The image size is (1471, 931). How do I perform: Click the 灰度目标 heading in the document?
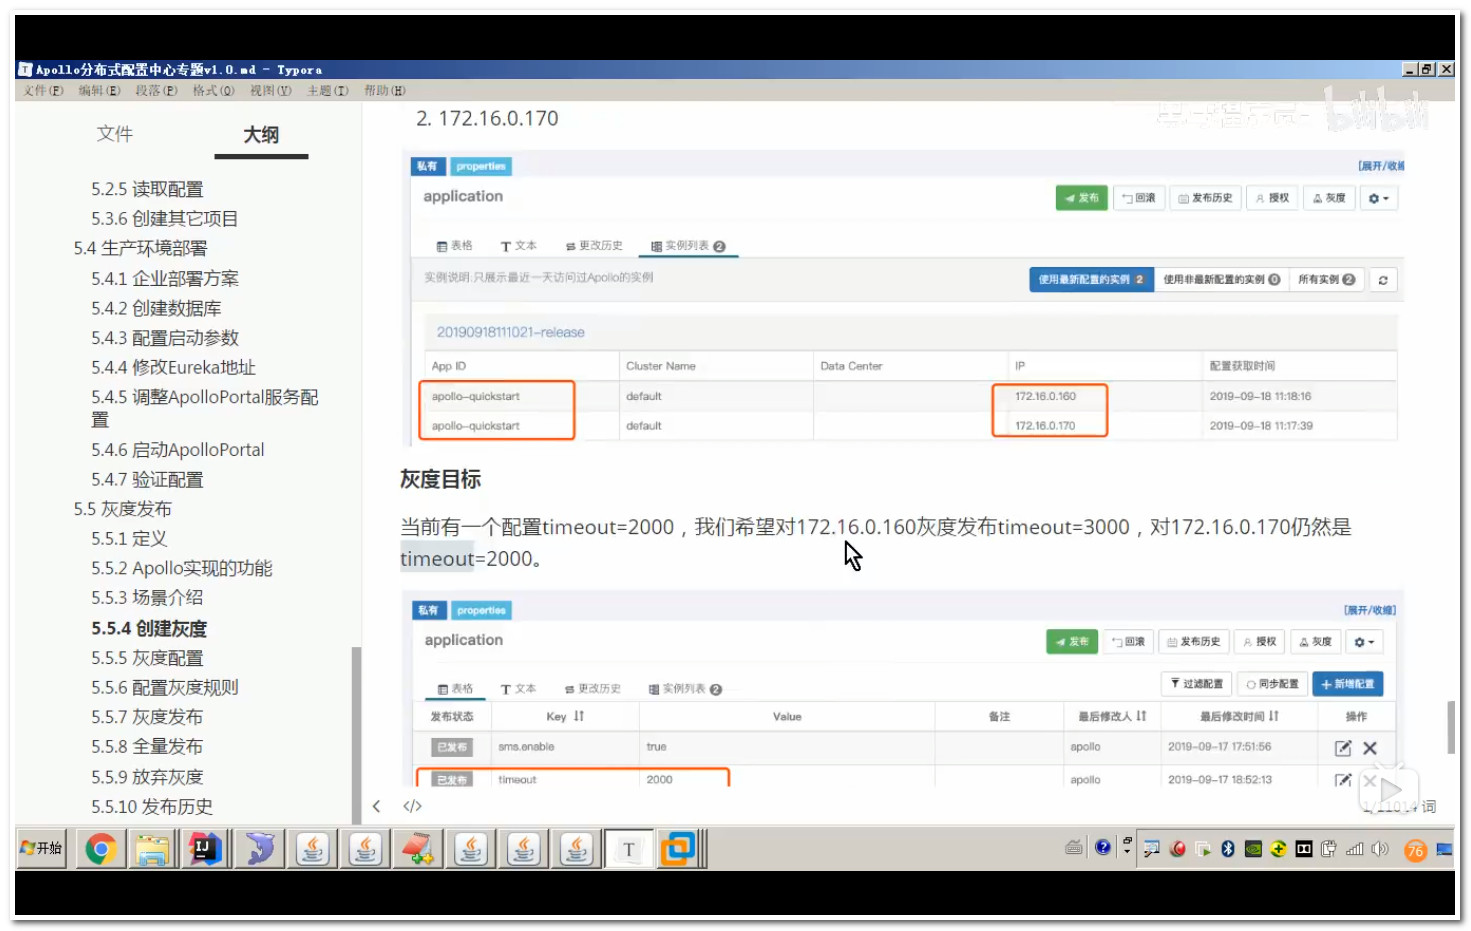[440, 479]
